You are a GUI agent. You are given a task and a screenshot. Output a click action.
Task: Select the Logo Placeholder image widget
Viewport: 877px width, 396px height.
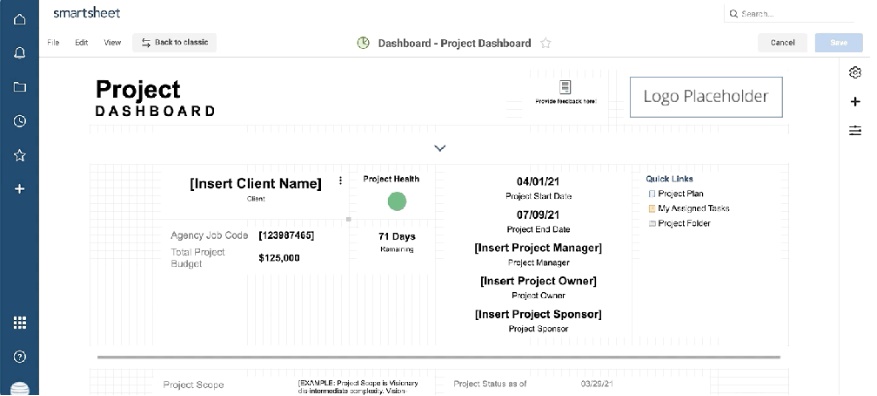point(706,97)
